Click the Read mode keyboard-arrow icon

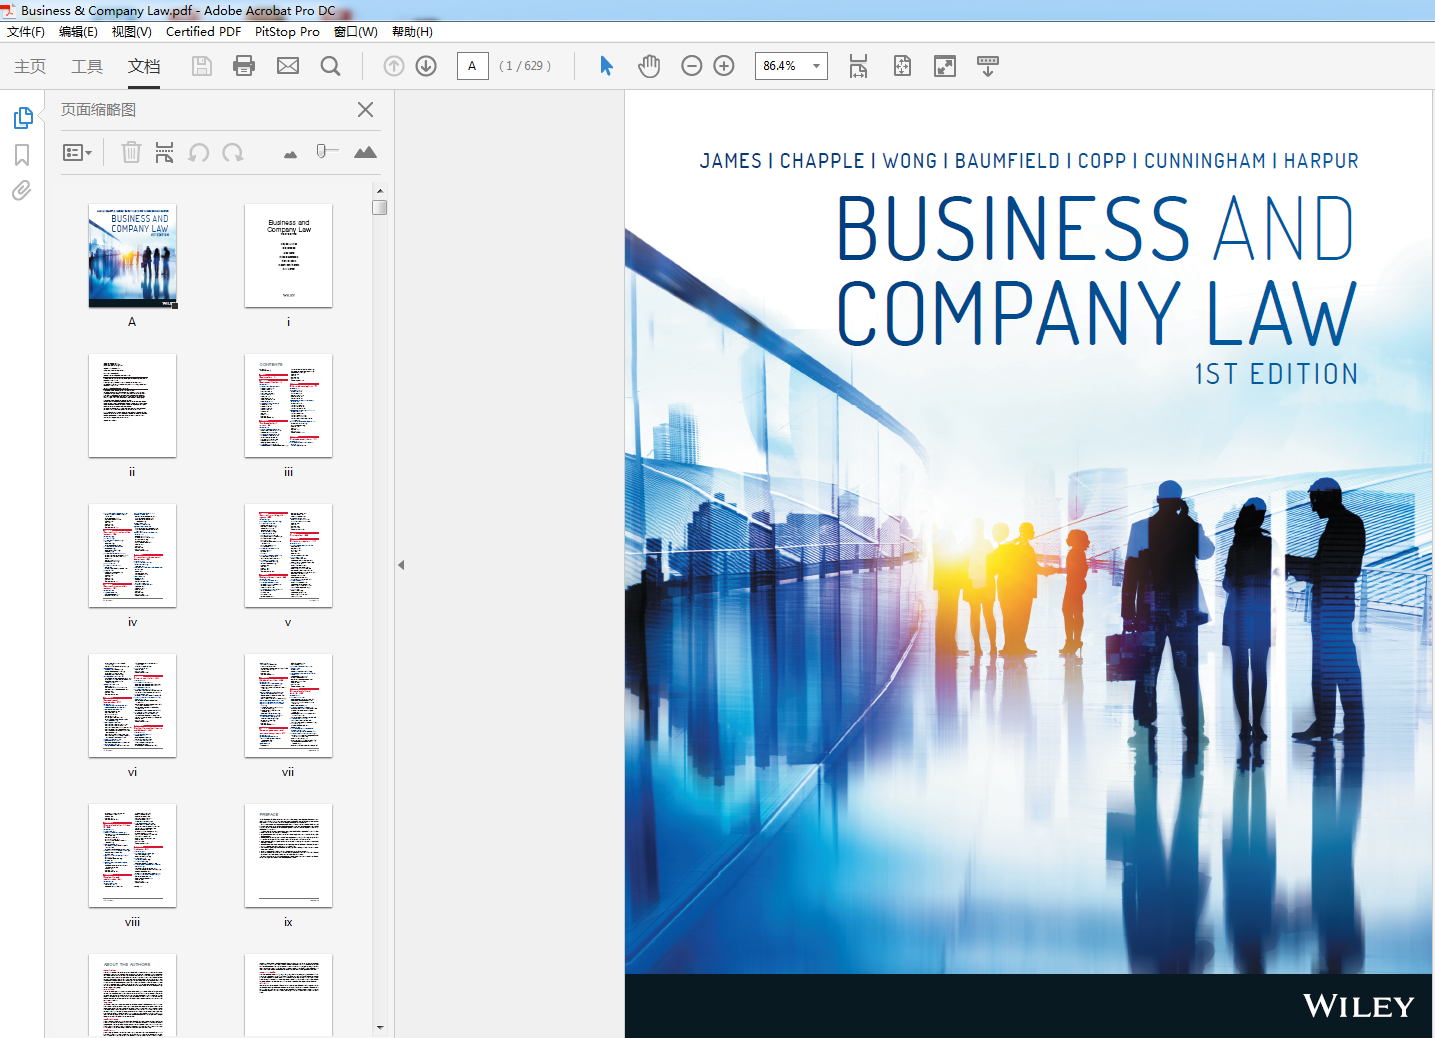pyautogui.click(x=988, y=66)
